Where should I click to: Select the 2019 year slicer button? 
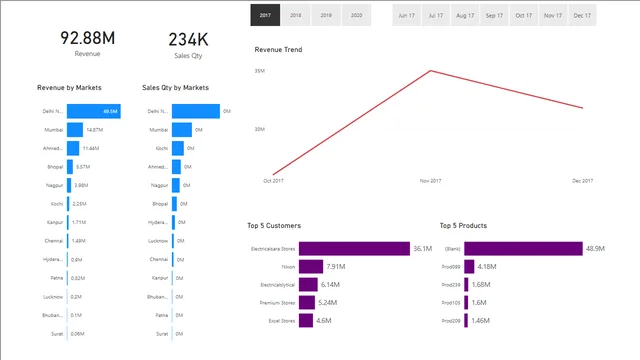[326, 15]
